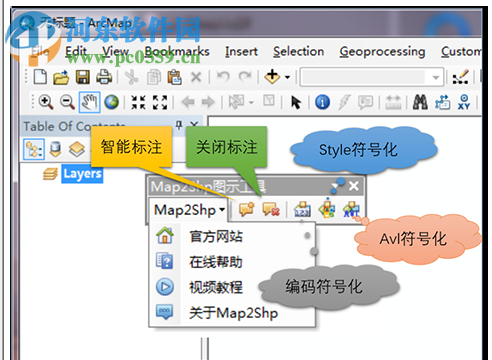This screenshot has width=492, height=360.
Task: Go back to previous extent arrow
Action: point(188,102)
